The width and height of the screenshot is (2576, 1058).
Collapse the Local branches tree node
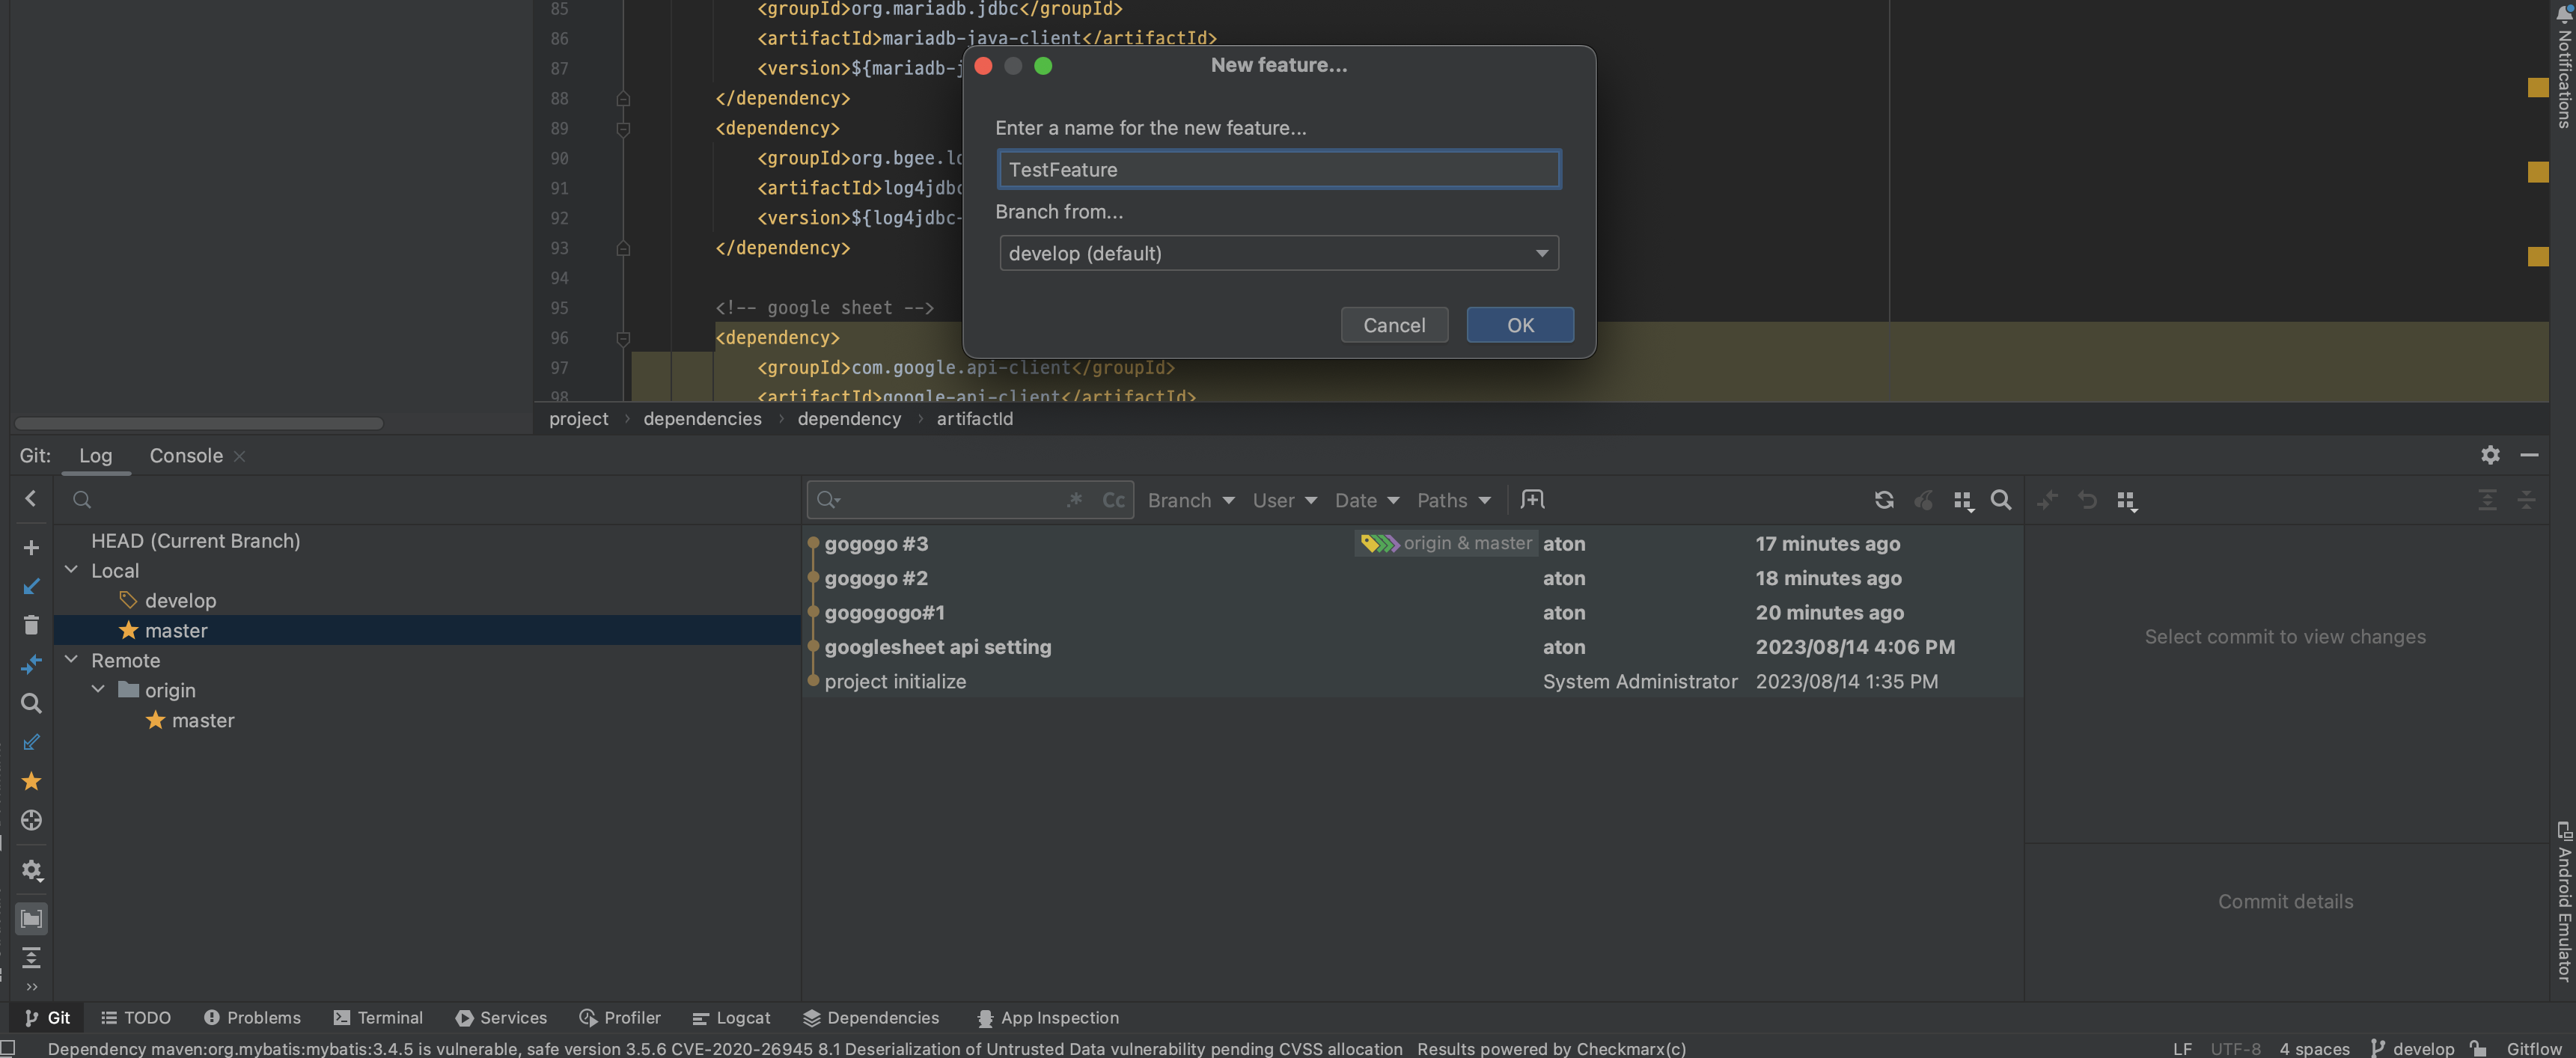tap(72, 570)
